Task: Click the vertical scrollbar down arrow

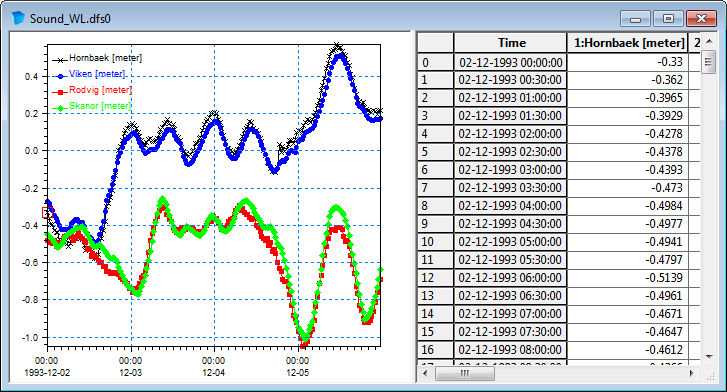Action: (x=709, y=356)
